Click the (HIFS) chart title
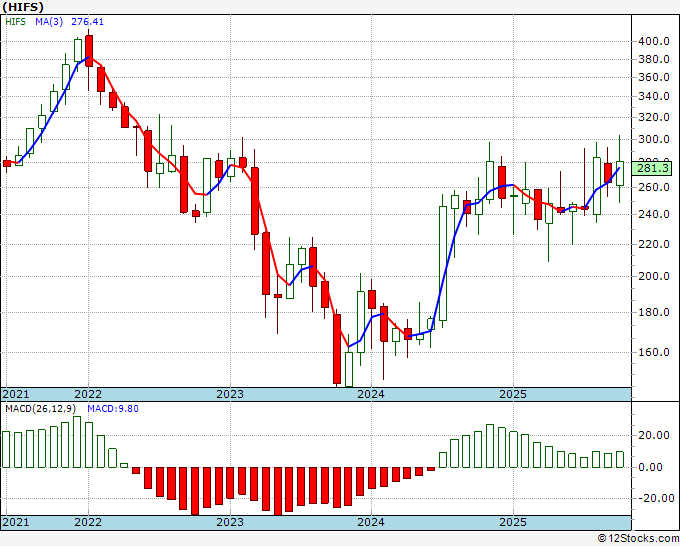The image size is (680, 546). [x=23, y=7]
